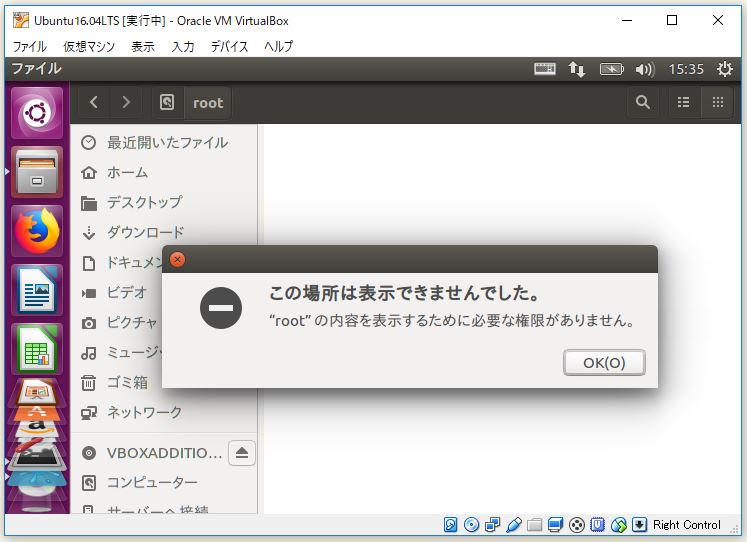Open the battery indicator in top panel

[x=611, y=69]
